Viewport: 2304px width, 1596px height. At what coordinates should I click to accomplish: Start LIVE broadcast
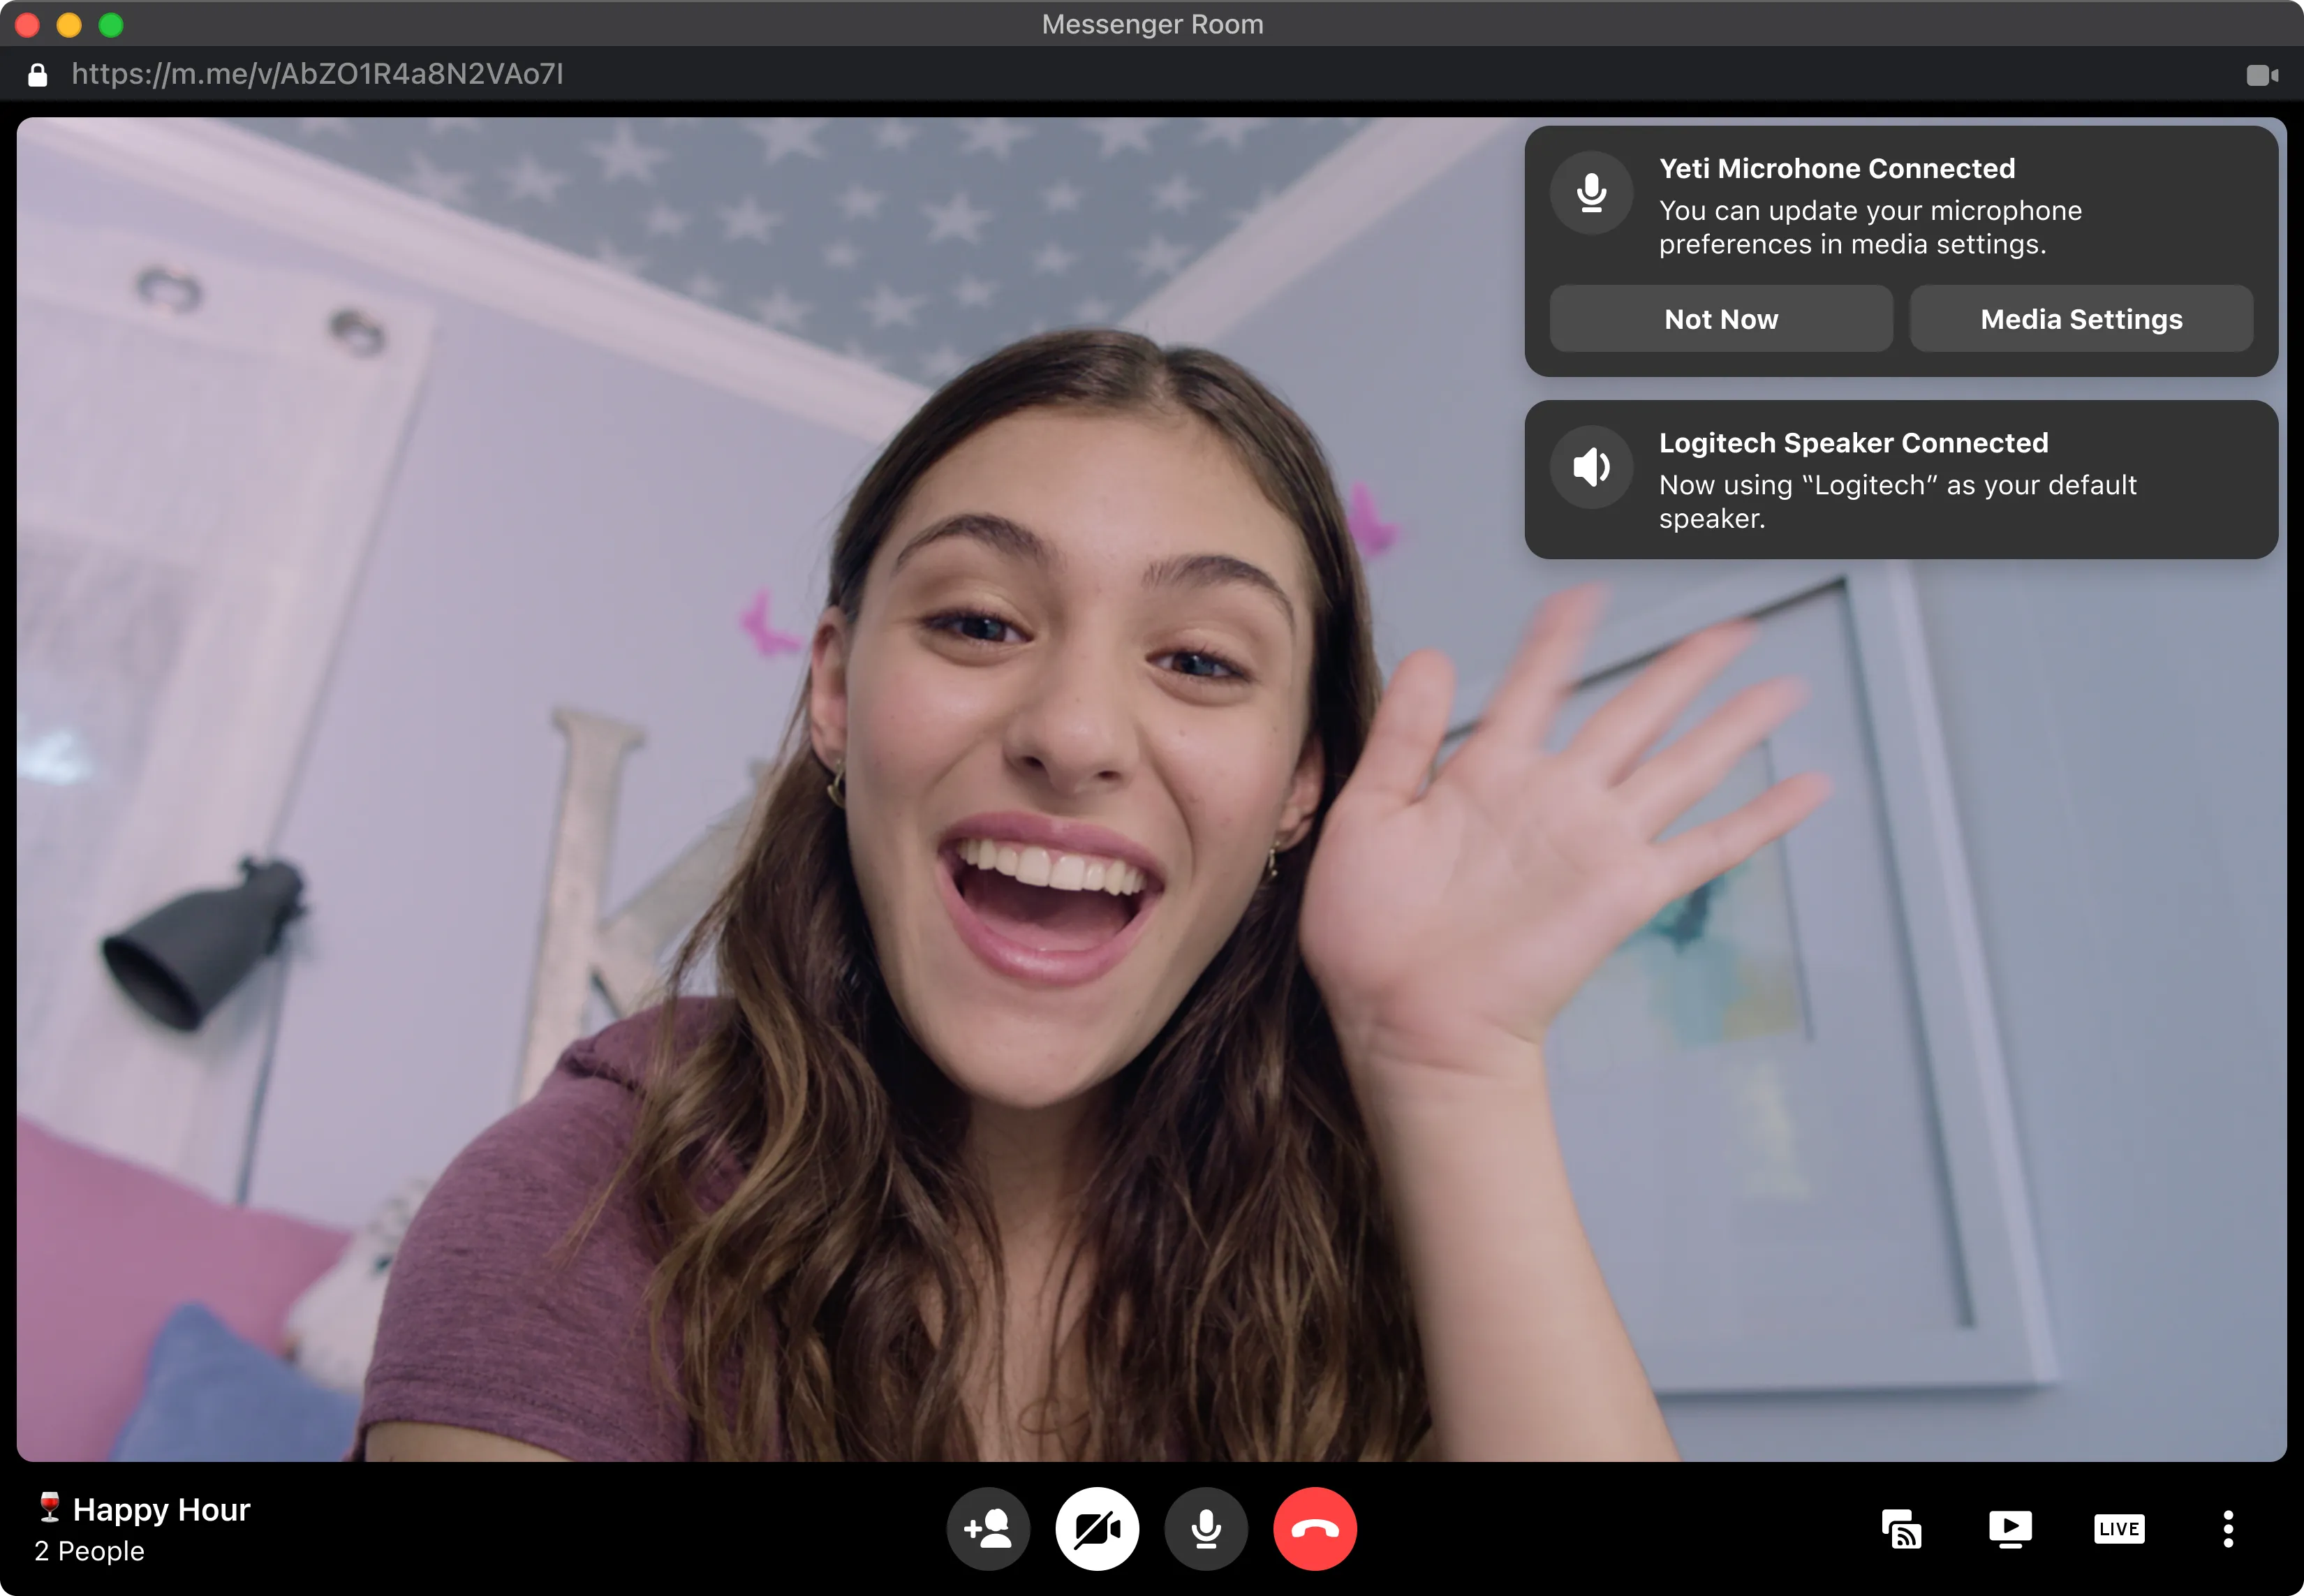2119,1528
